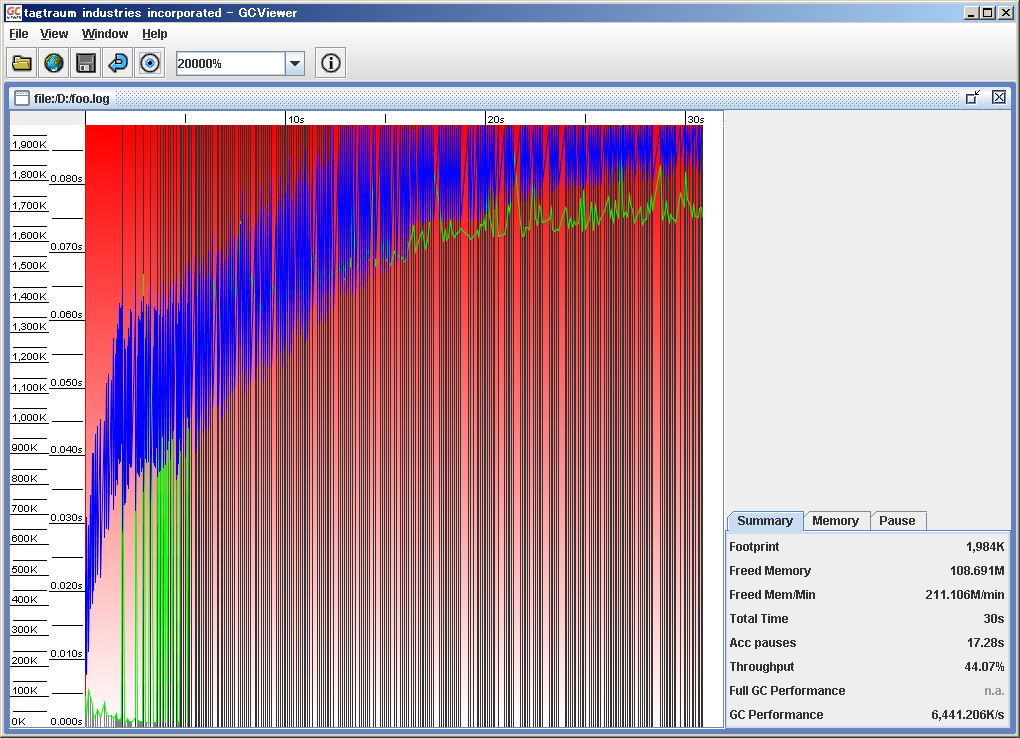Viewport: 1020px width, 738px height.
Task: Click the 1,900K memory axis label
Action: point(29,144)
